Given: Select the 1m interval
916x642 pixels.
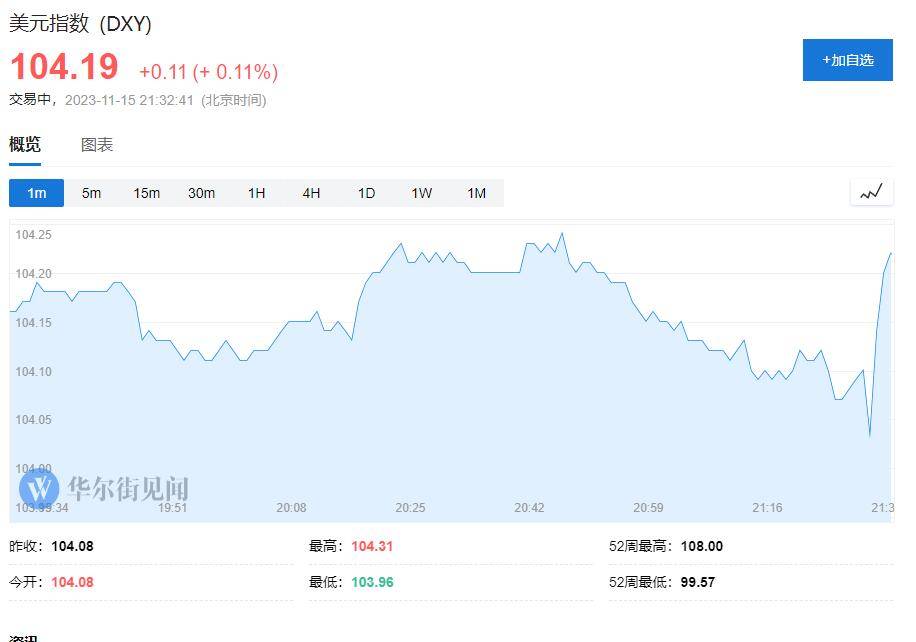Looking at the screenshot, I should click(37, 193).
